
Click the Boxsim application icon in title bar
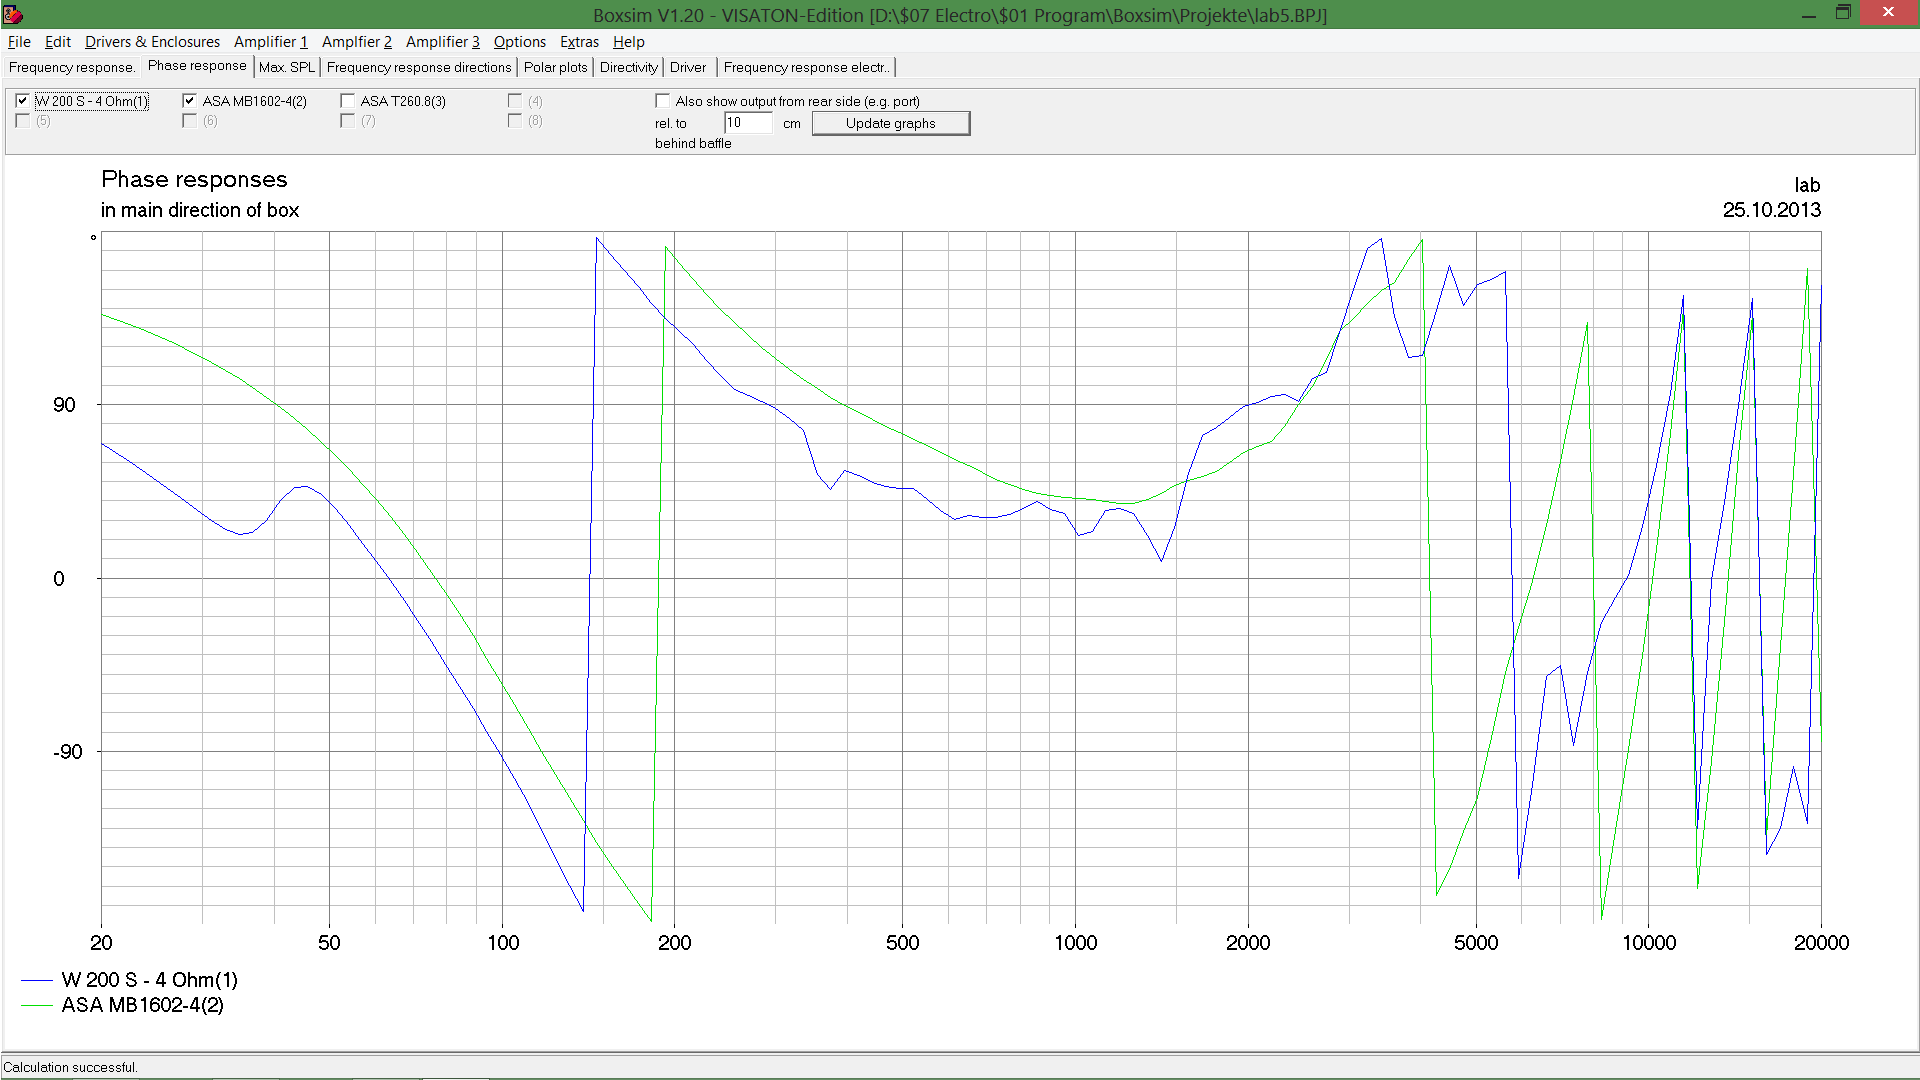[12, 14]
